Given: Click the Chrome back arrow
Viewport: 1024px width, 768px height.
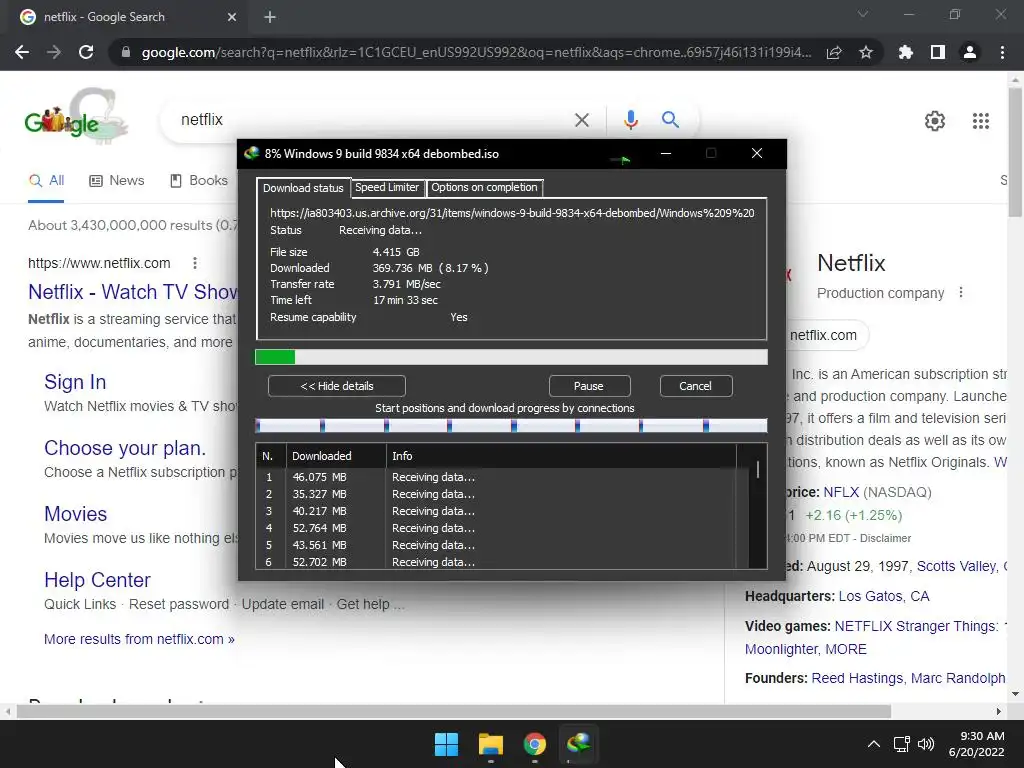Looking at the screenshot, I should pyautogui.click(x=22, y=52).
